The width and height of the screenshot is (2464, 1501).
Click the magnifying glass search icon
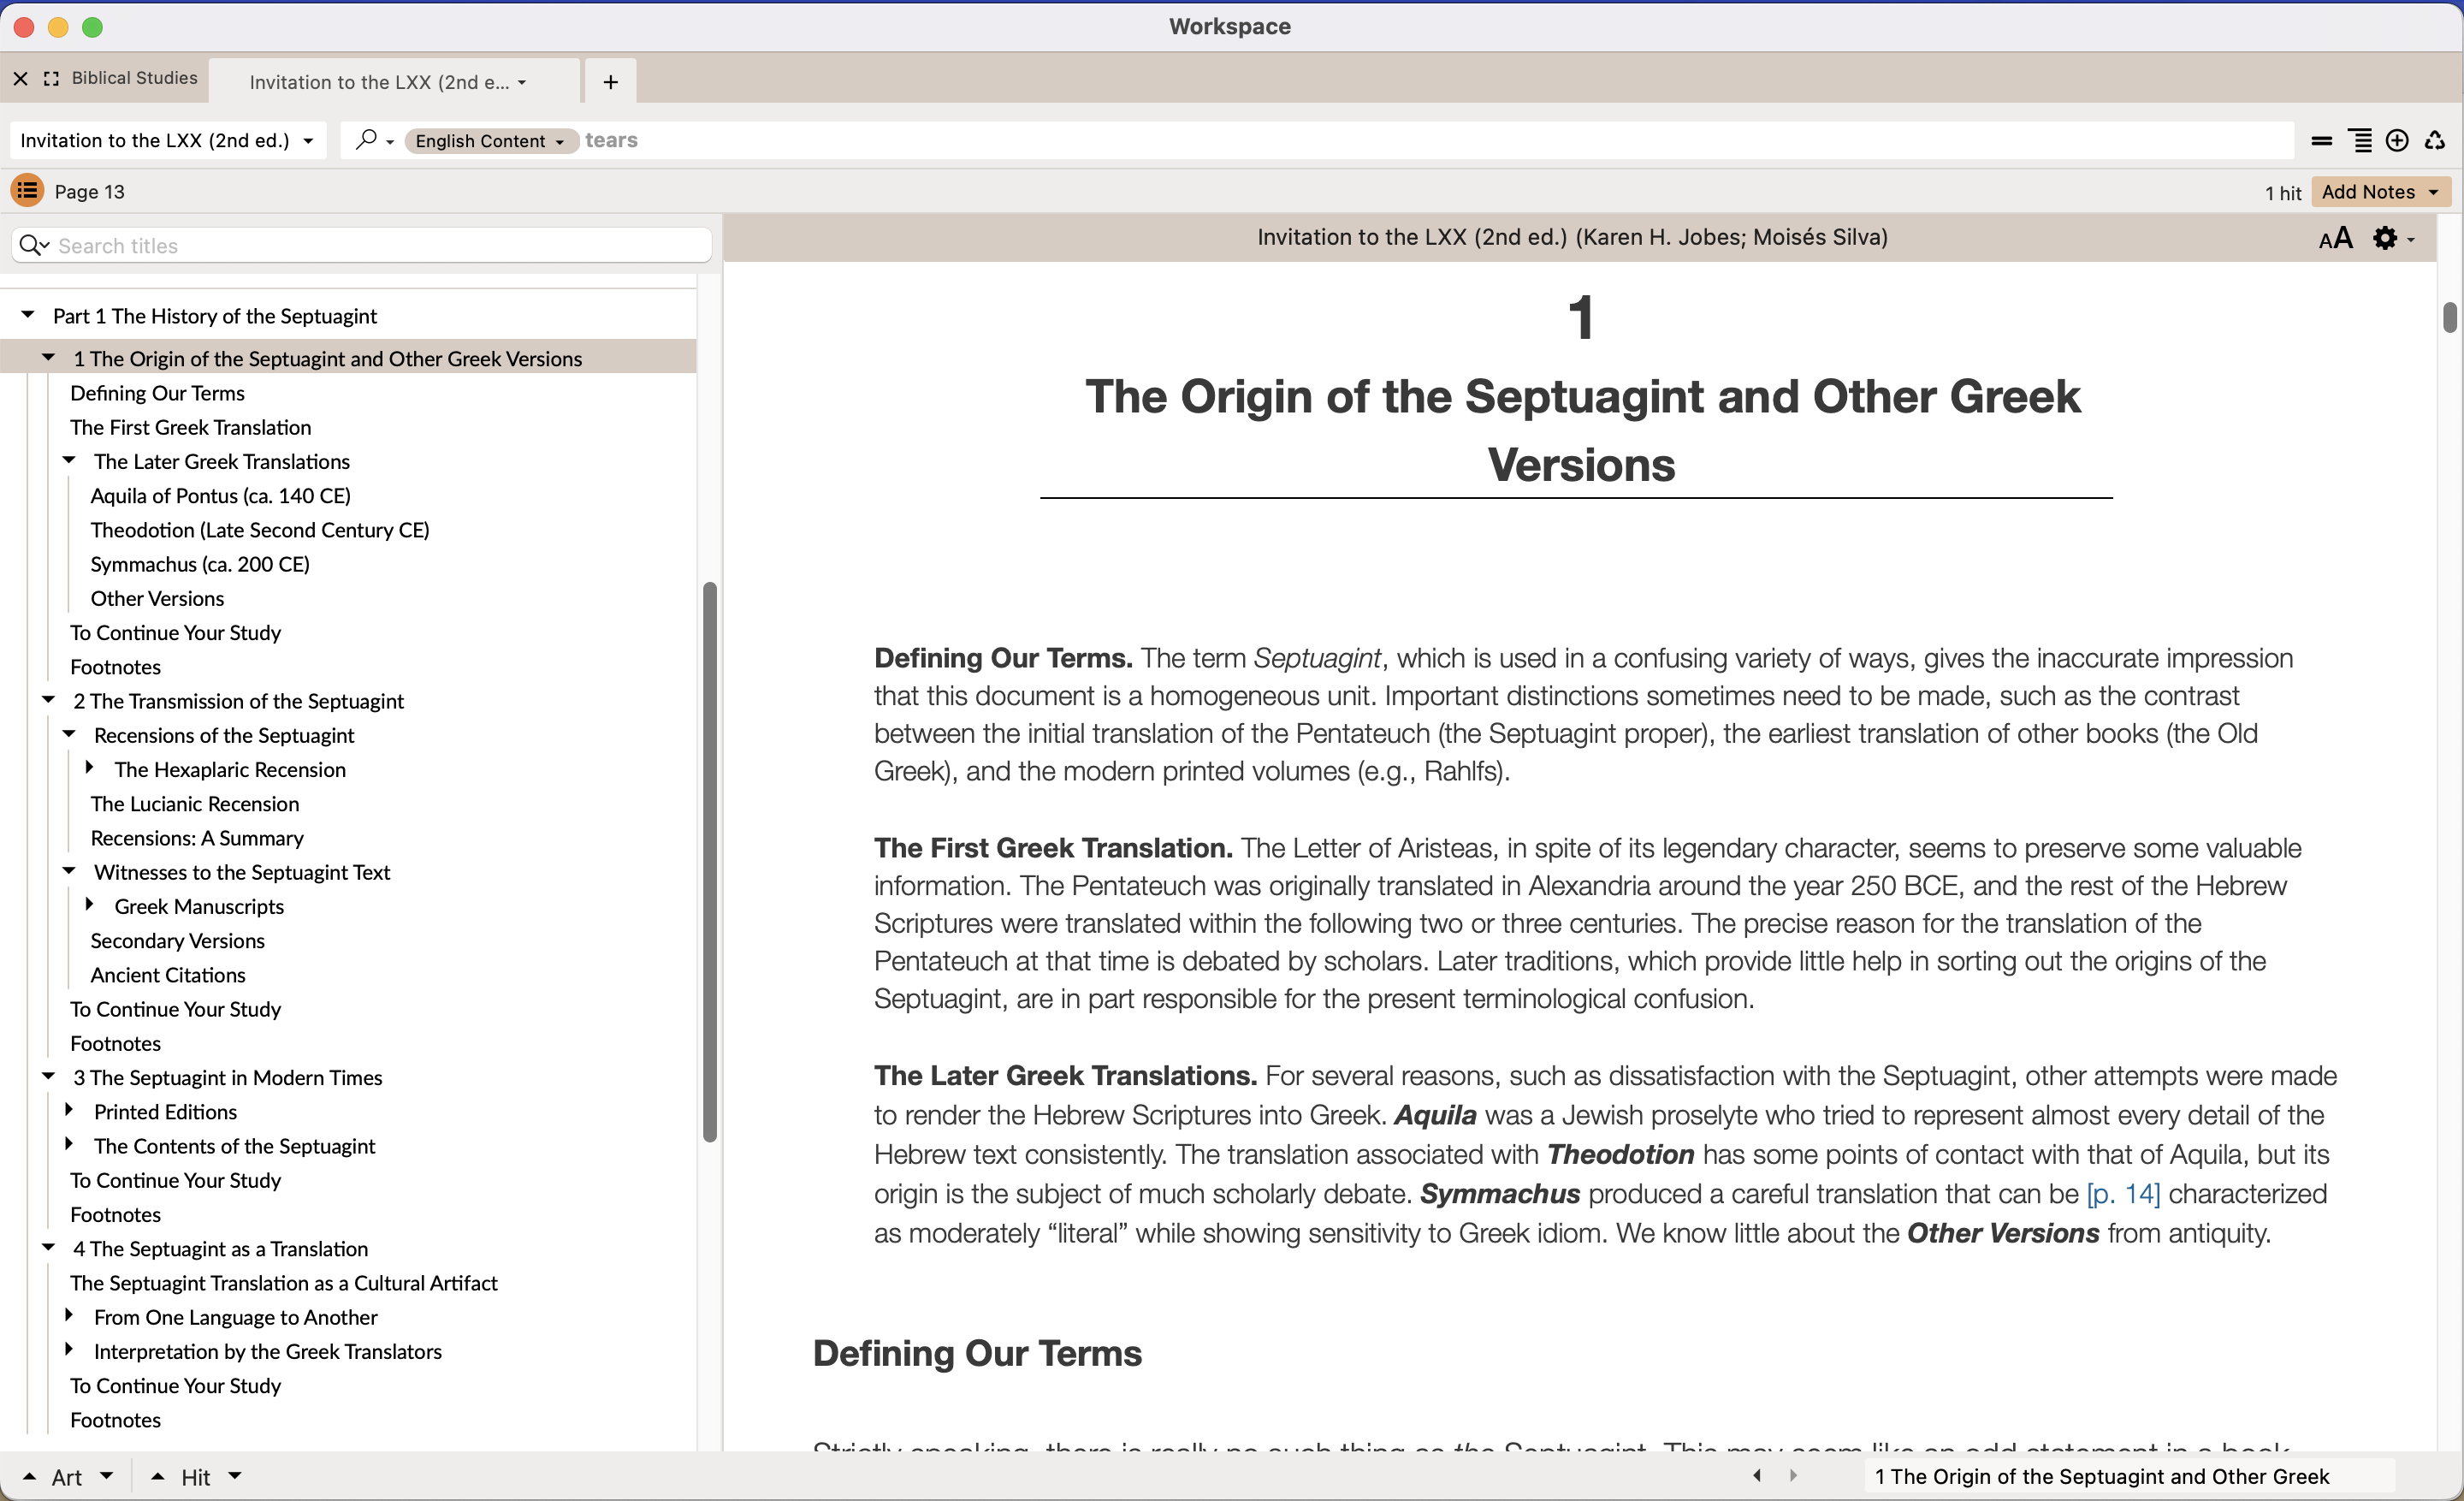[367, 140]
